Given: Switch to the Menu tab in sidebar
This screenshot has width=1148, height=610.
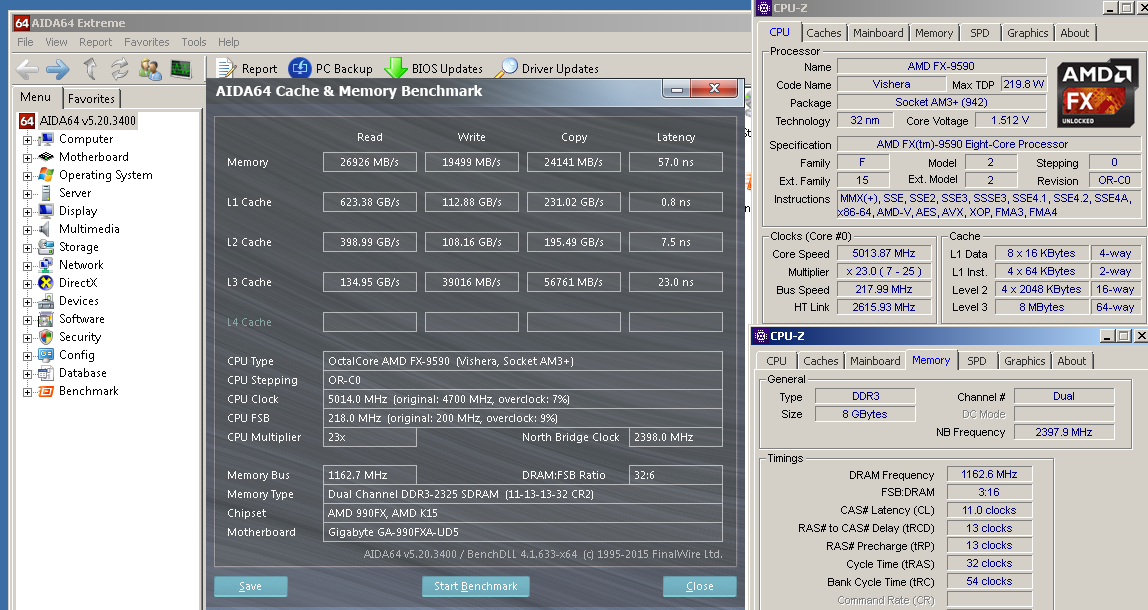Looking at the screenshot, I should pos(36,97).
